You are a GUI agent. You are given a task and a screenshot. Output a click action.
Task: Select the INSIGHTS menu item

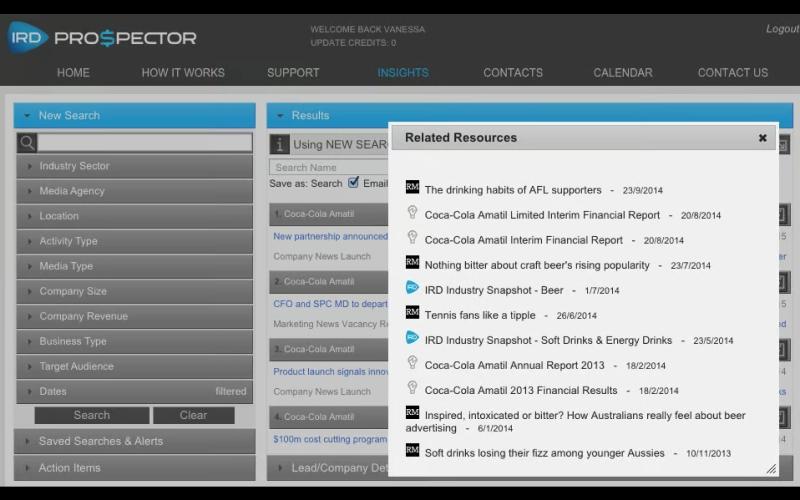403,72
